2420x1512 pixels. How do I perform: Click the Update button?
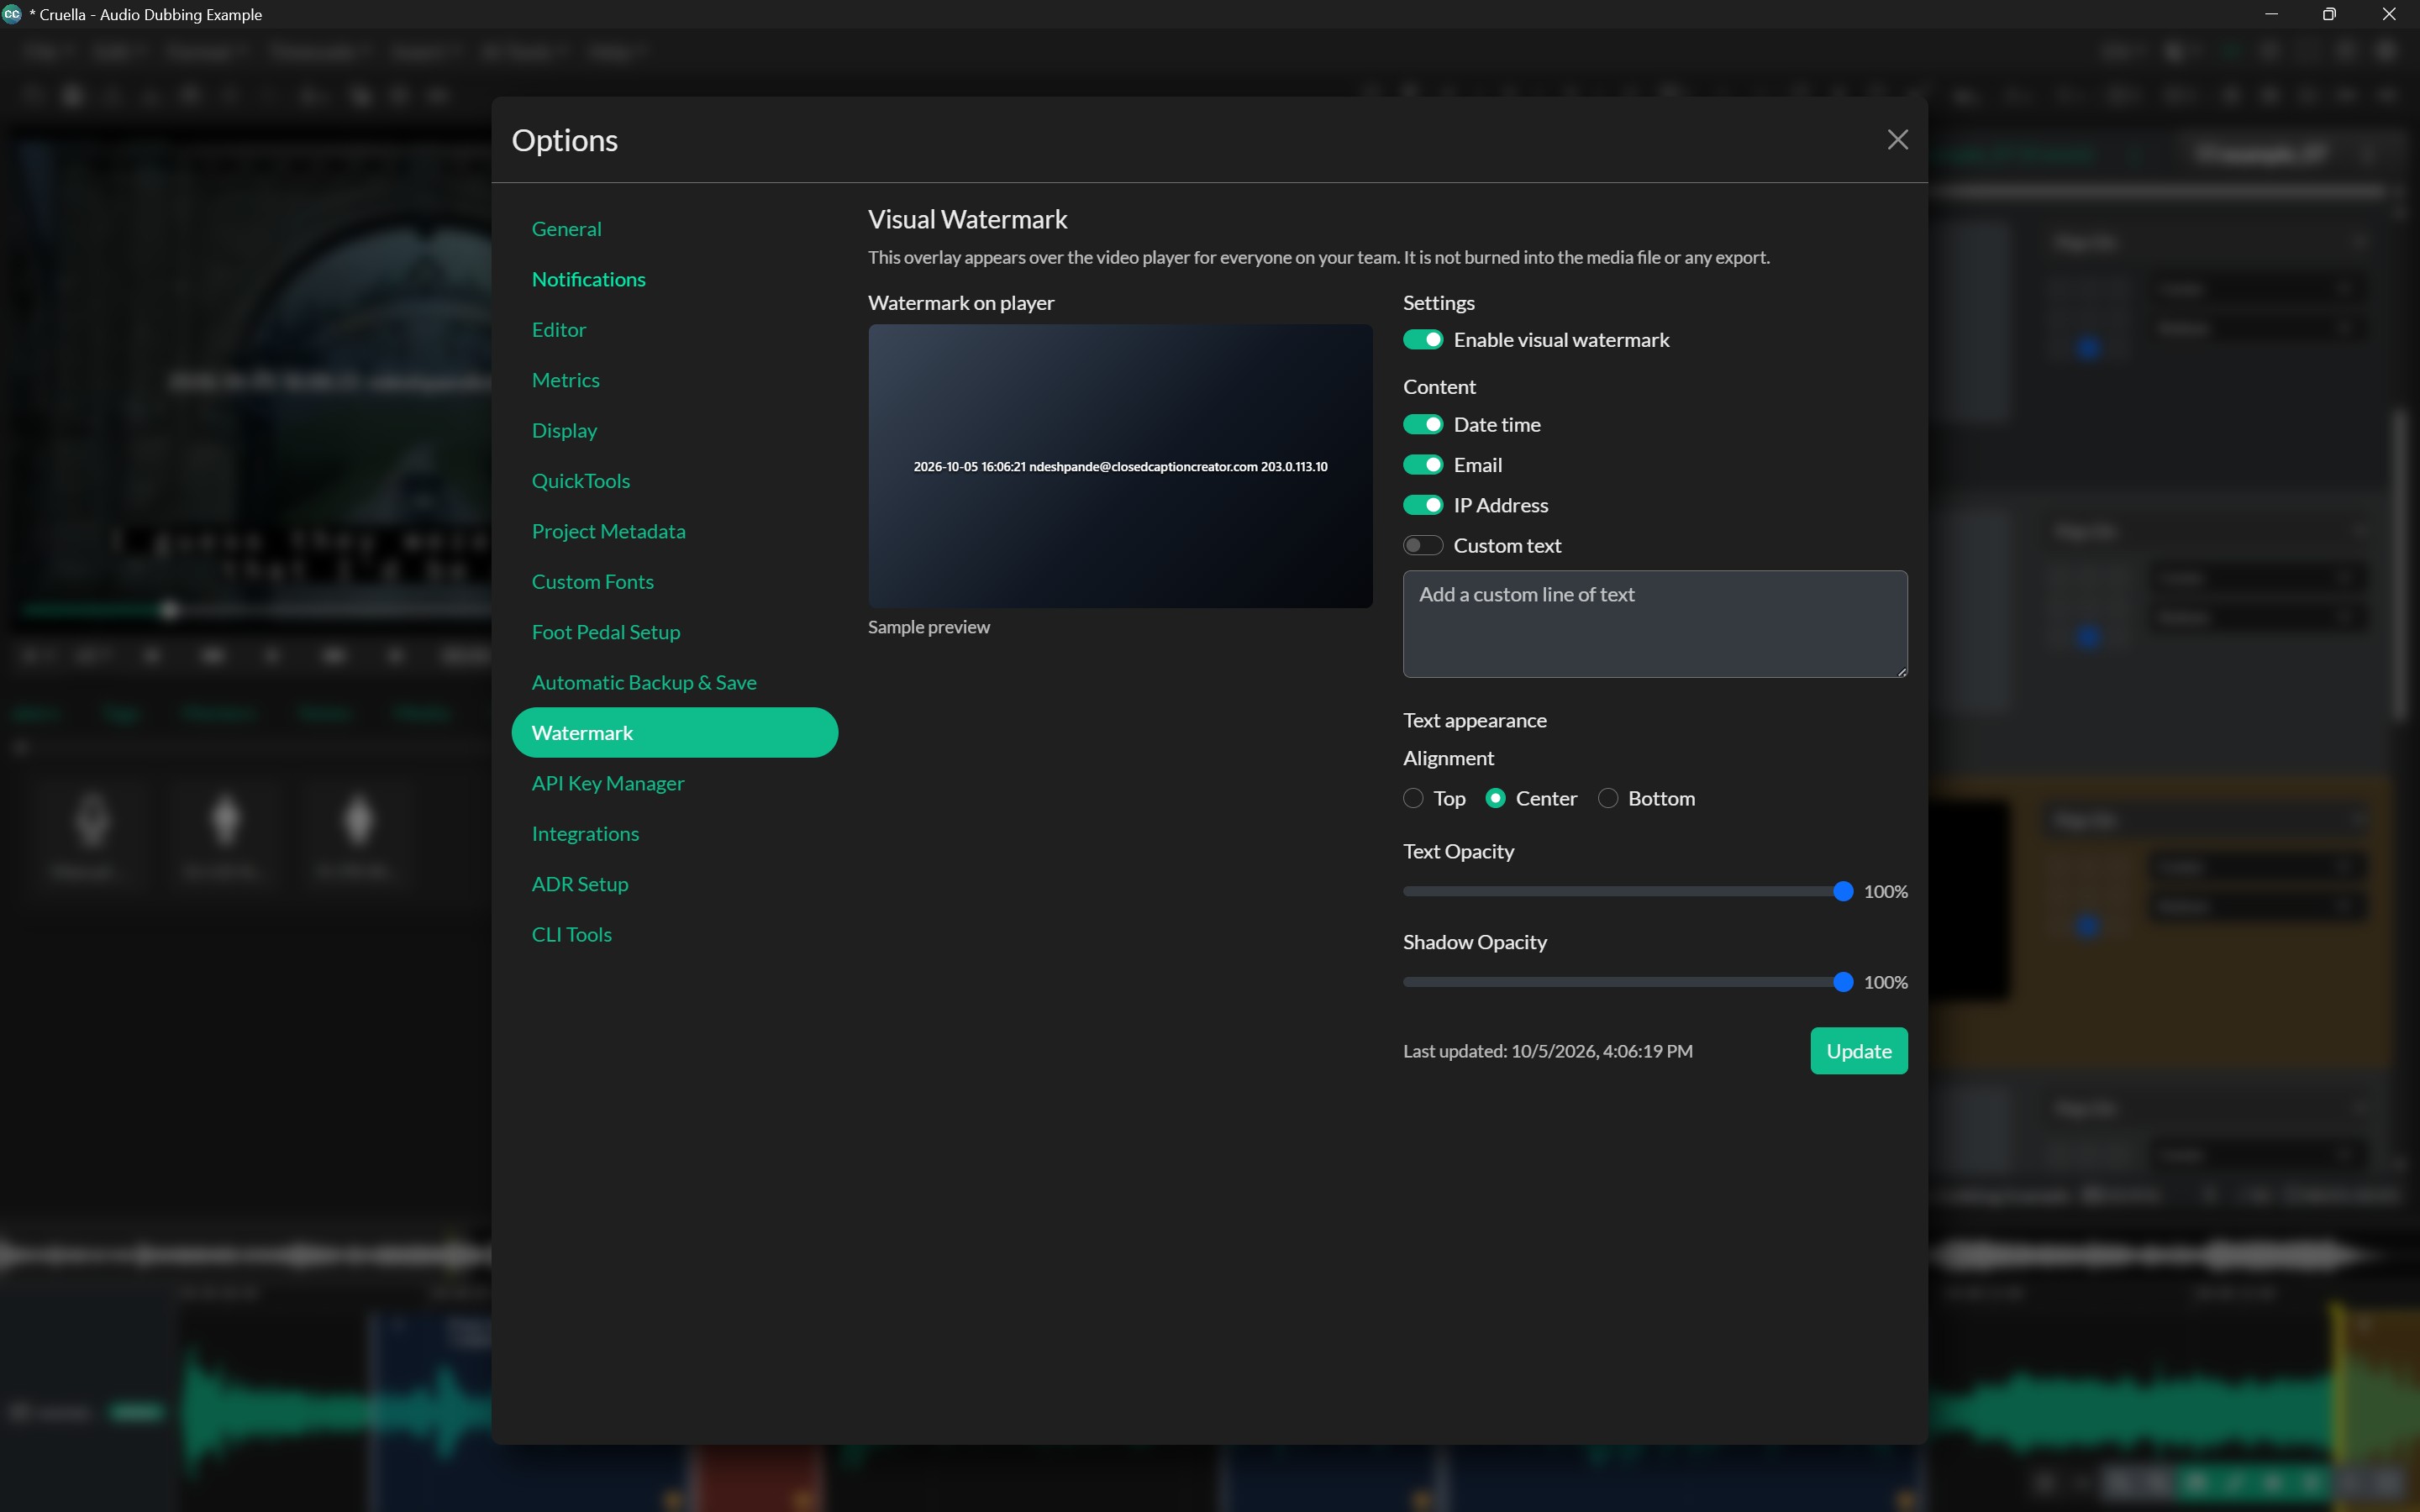[1858, 1051]
